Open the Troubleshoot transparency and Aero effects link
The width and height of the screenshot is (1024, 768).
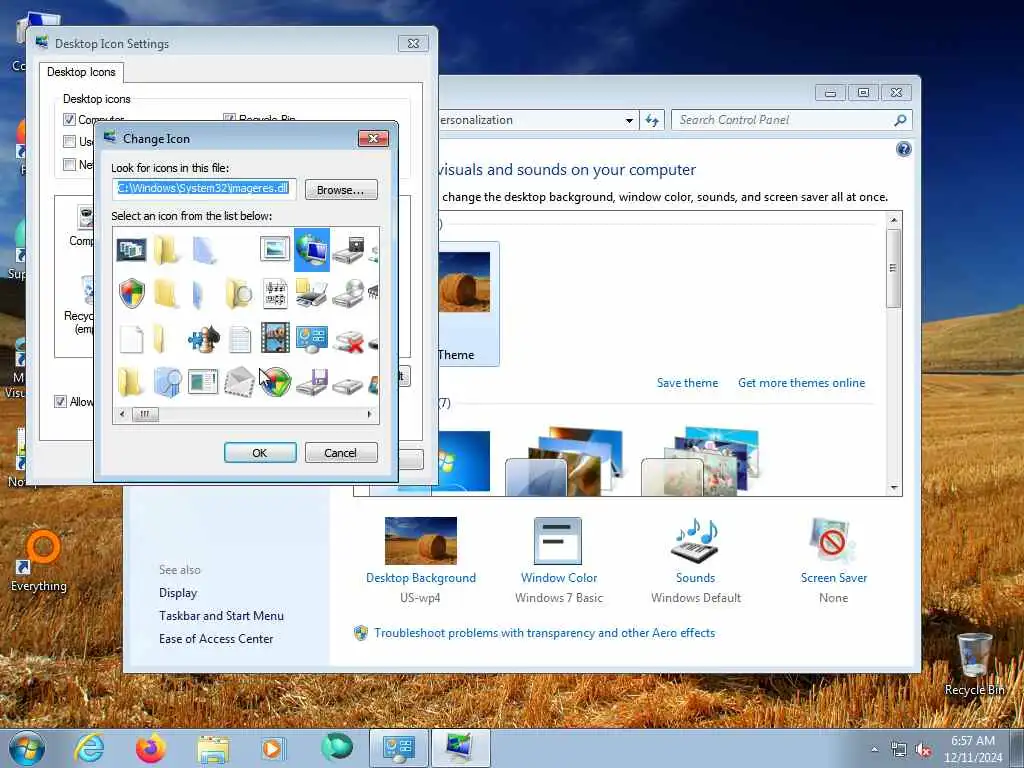[x=544, y=633]
